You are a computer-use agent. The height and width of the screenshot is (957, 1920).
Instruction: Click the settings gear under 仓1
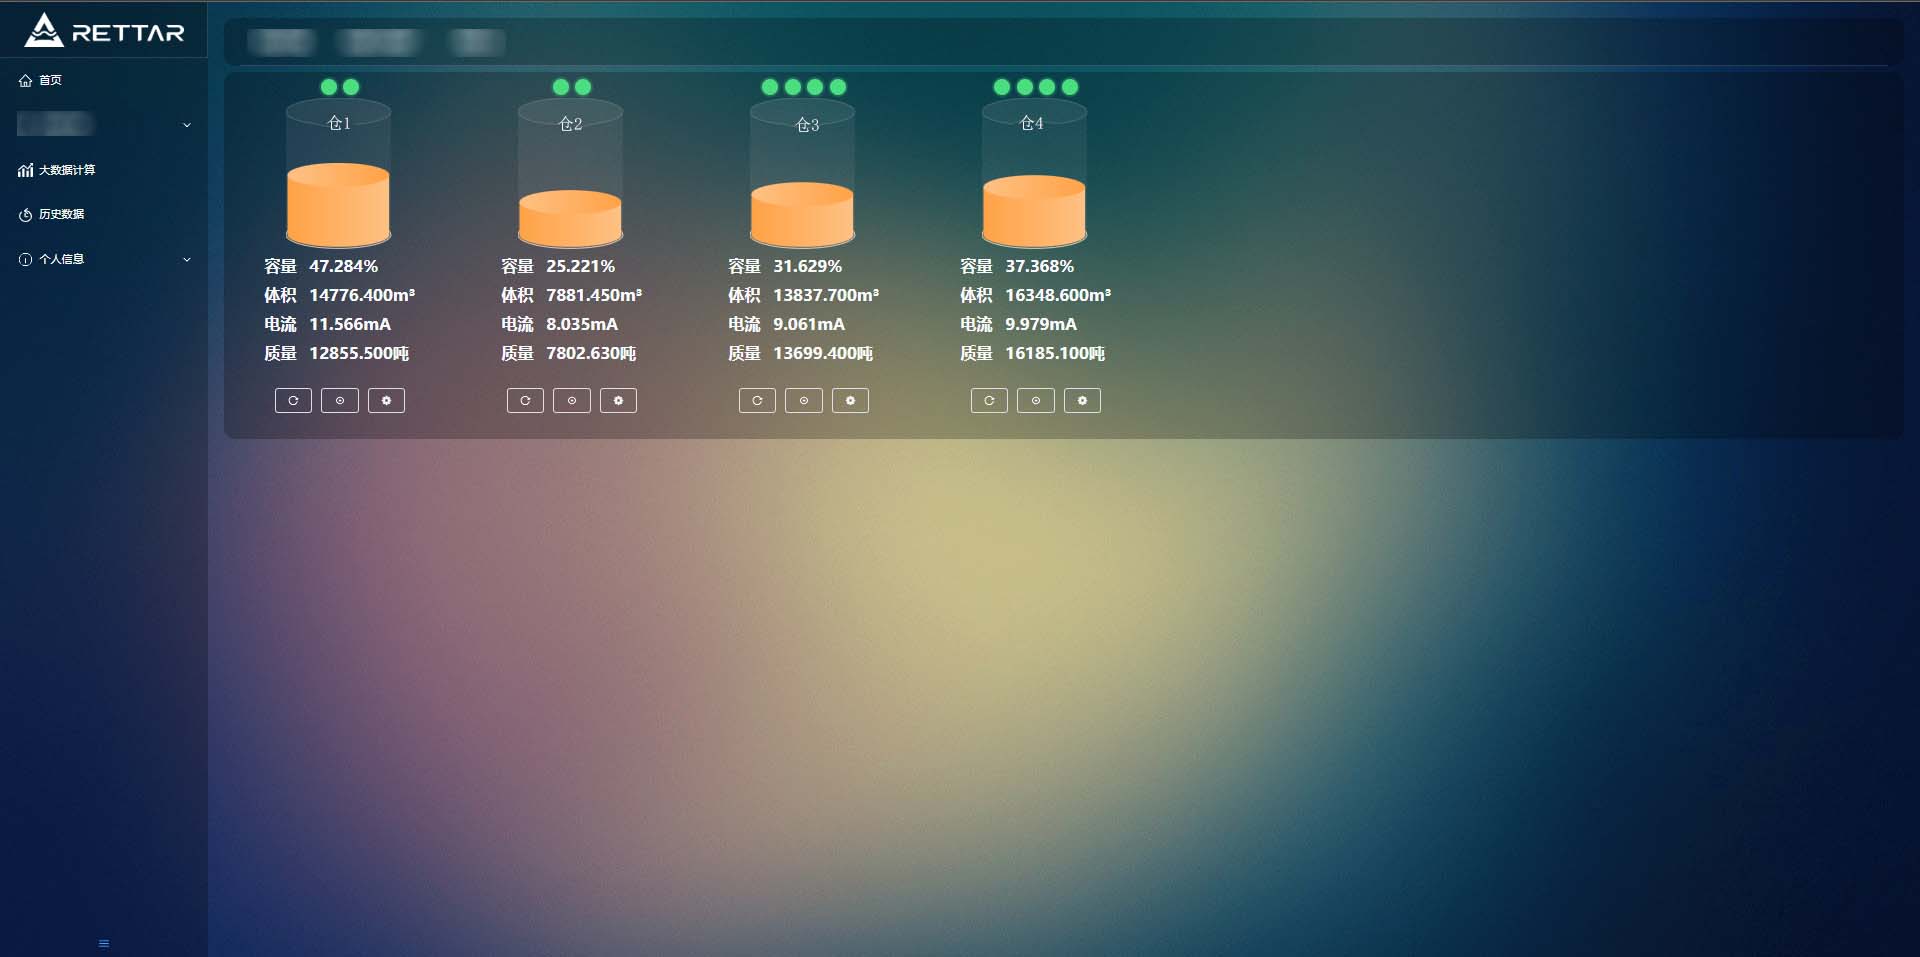pyautogui.click(x=386, y=401)
